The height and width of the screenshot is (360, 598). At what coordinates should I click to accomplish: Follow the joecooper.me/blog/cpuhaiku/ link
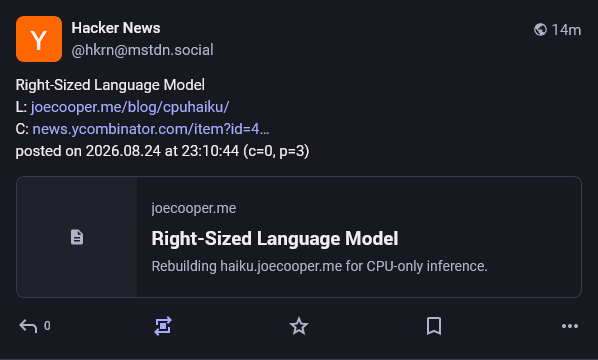pyautogui.click(x=130, y=107)
